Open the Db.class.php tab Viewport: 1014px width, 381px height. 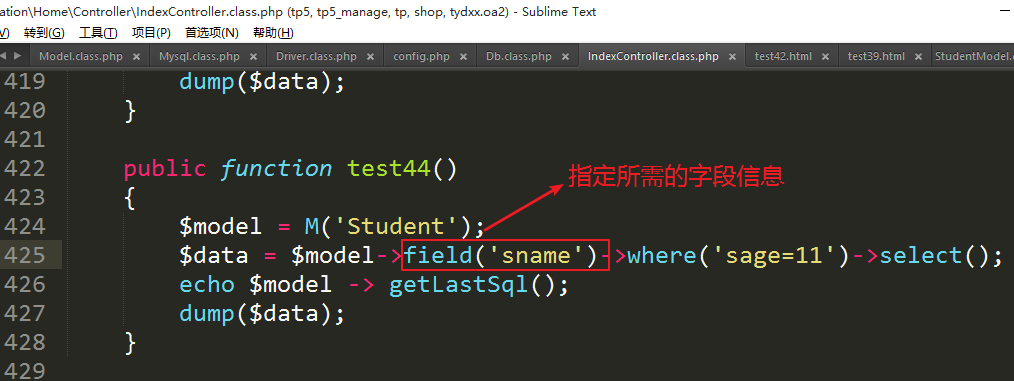[519, 57]
